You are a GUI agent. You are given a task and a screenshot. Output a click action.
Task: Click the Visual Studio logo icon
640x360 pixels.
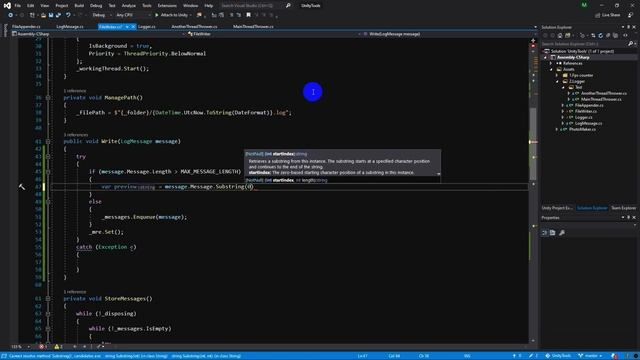point(7,5)
